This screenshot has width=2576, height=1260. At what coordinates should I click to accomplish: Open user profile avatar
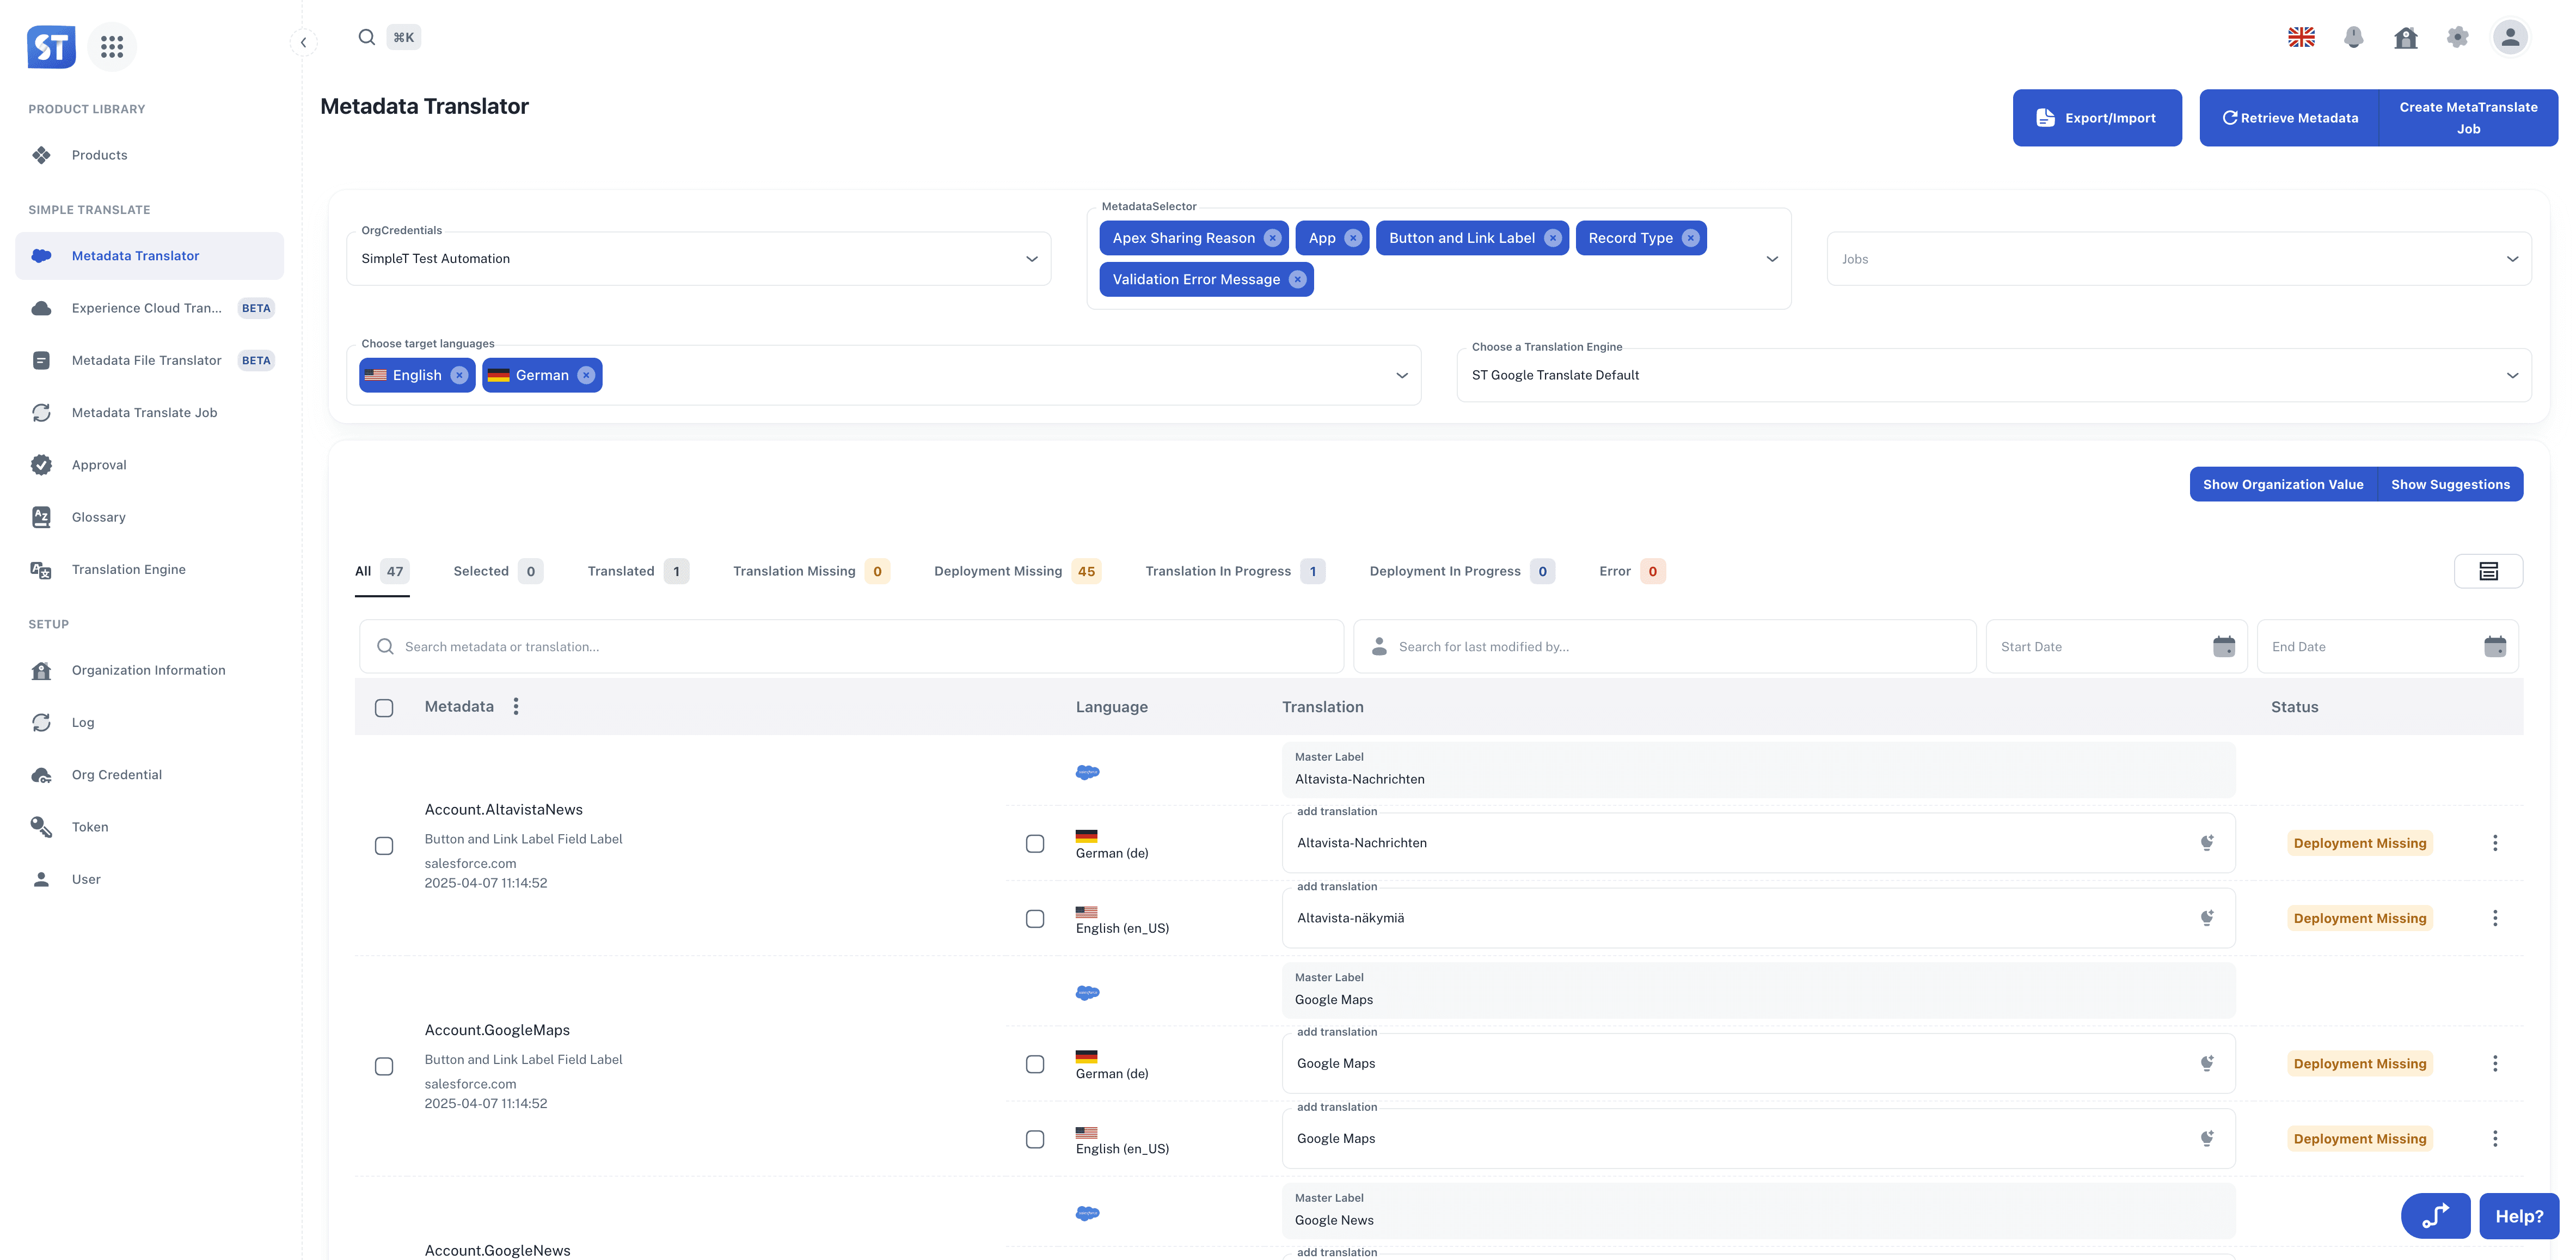(2510, 37)
